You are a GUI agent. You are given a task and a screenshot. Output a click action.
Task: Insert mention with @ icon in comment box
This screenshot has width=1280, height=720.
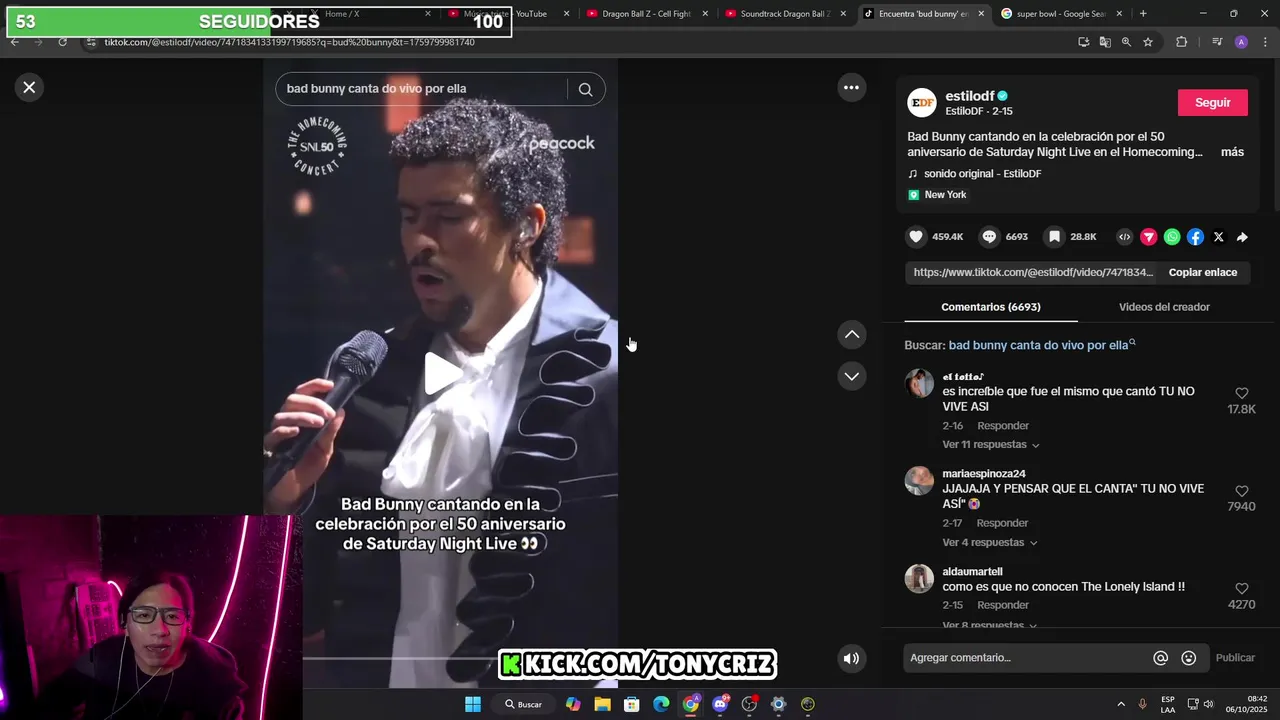click(1160, 658)
